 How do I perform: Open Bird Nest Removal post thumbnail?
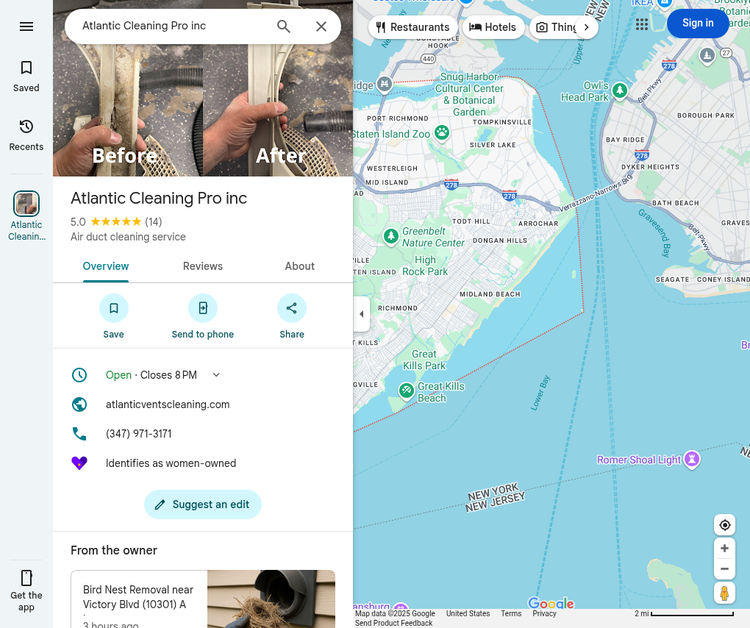point(271,599)
